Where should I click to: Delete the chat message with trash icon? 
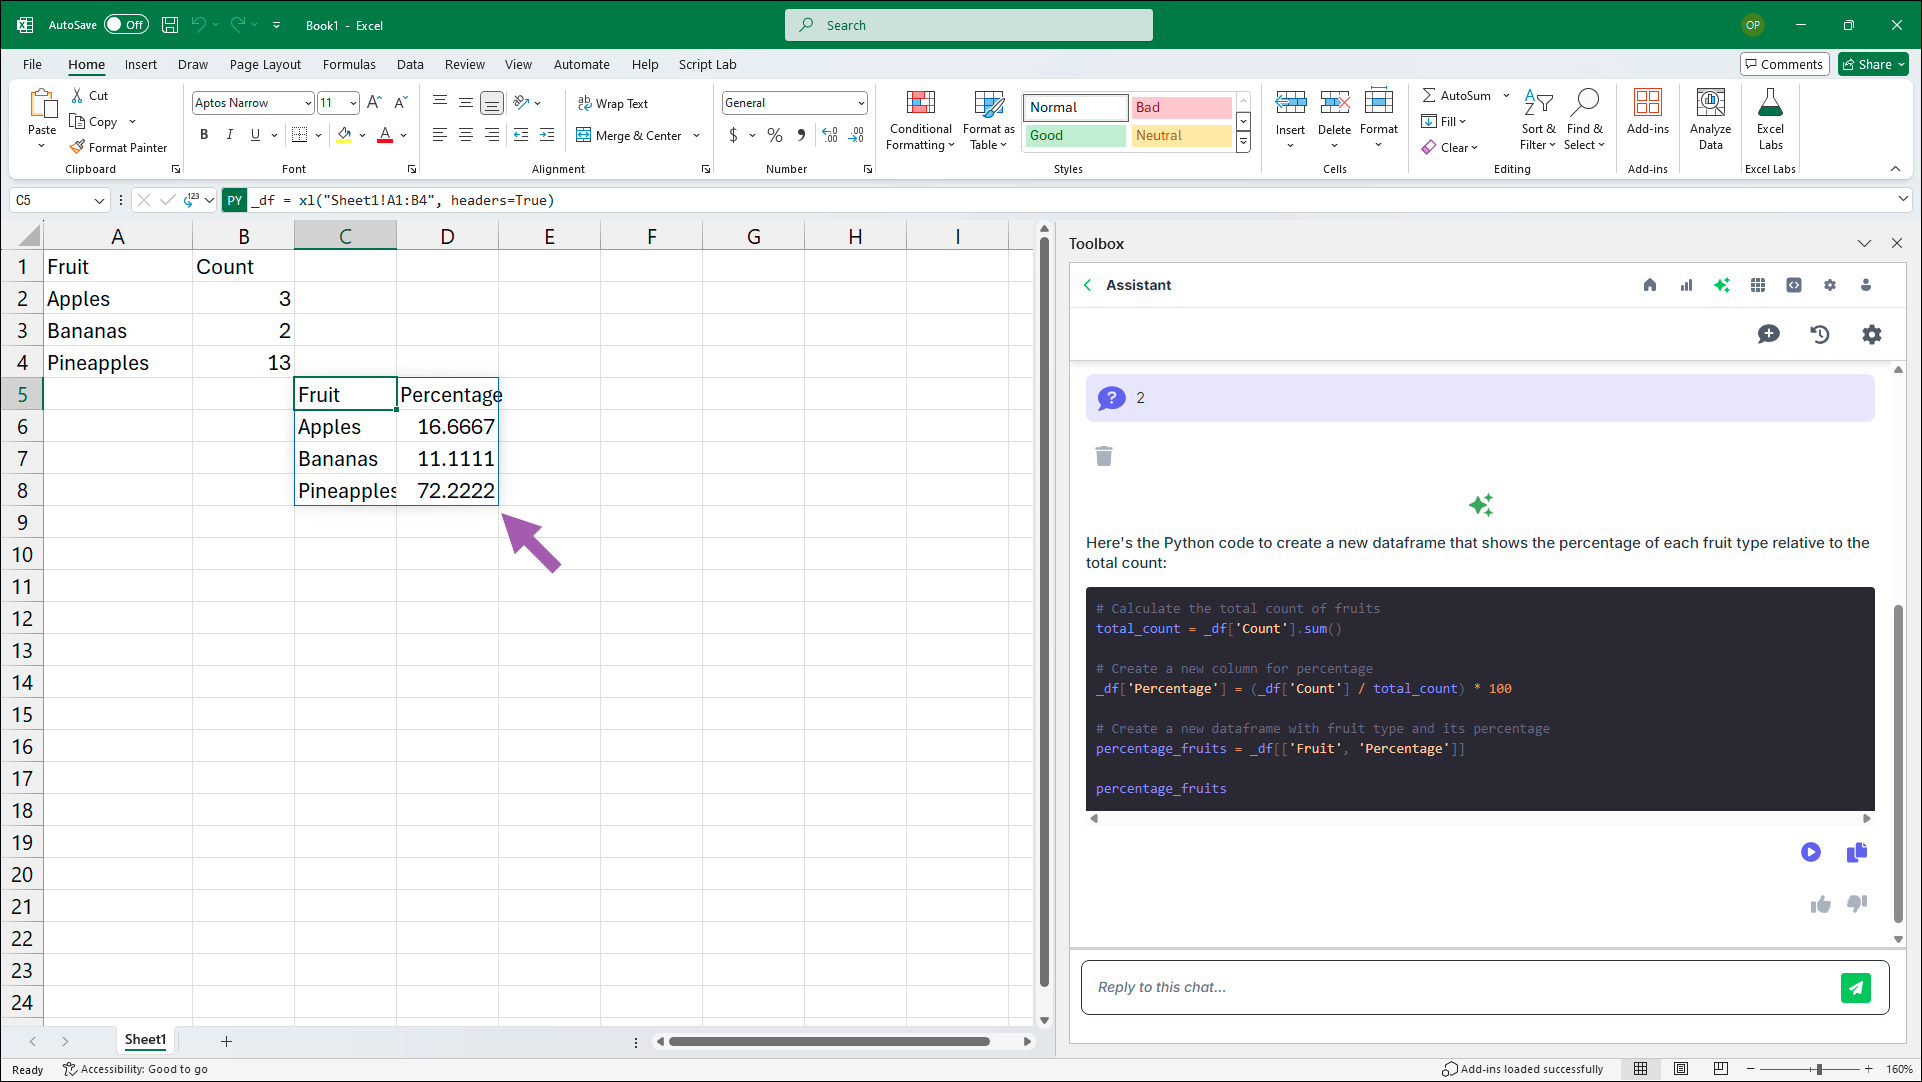click(x=1104, y=456)
